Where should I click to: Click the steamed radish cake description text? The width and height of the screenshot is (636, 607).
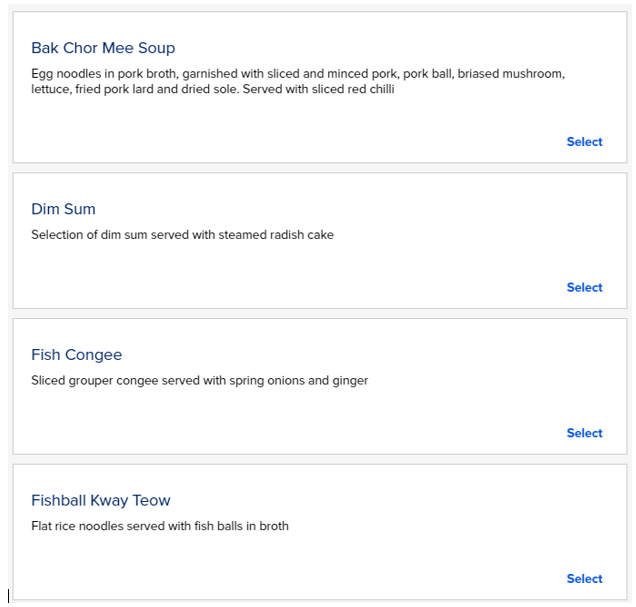[182, 235]
